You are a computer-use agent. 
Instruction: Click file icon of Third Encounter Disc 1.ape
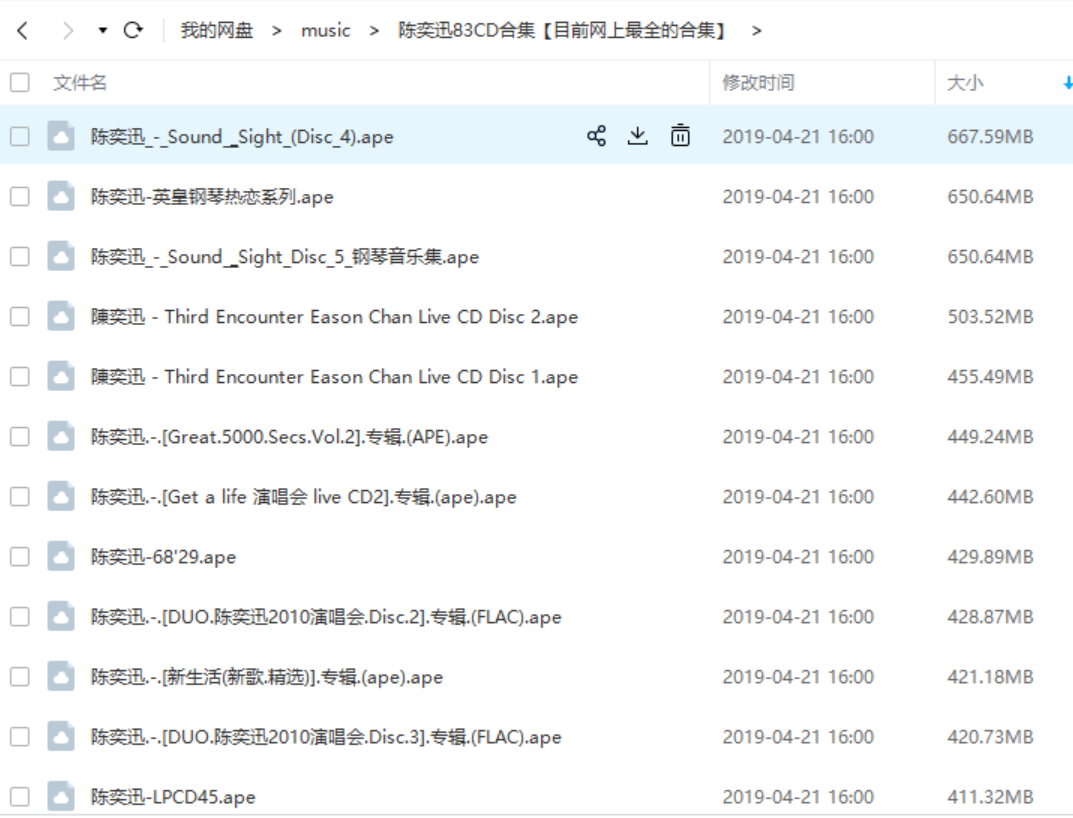(61, 376)
